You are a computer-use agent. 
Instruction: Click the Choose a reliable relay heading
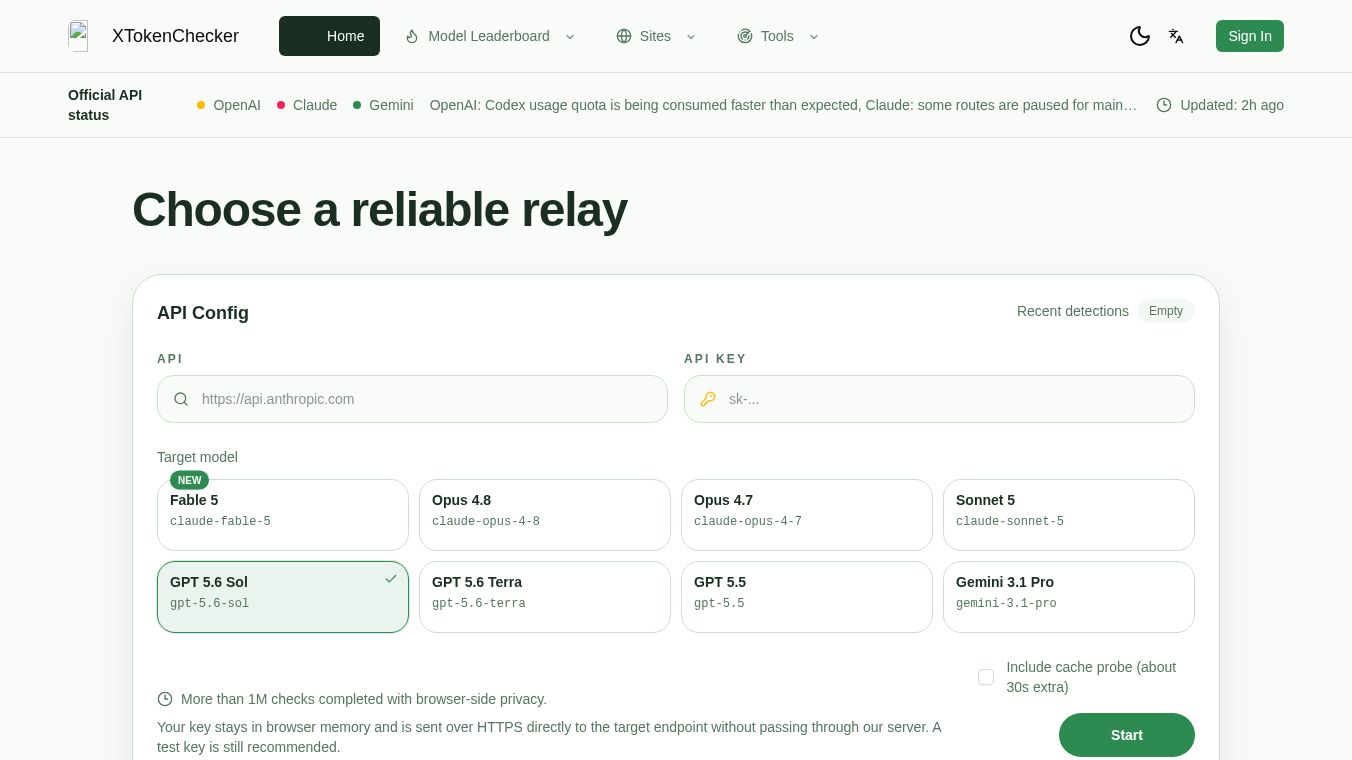tap(380, 210)
